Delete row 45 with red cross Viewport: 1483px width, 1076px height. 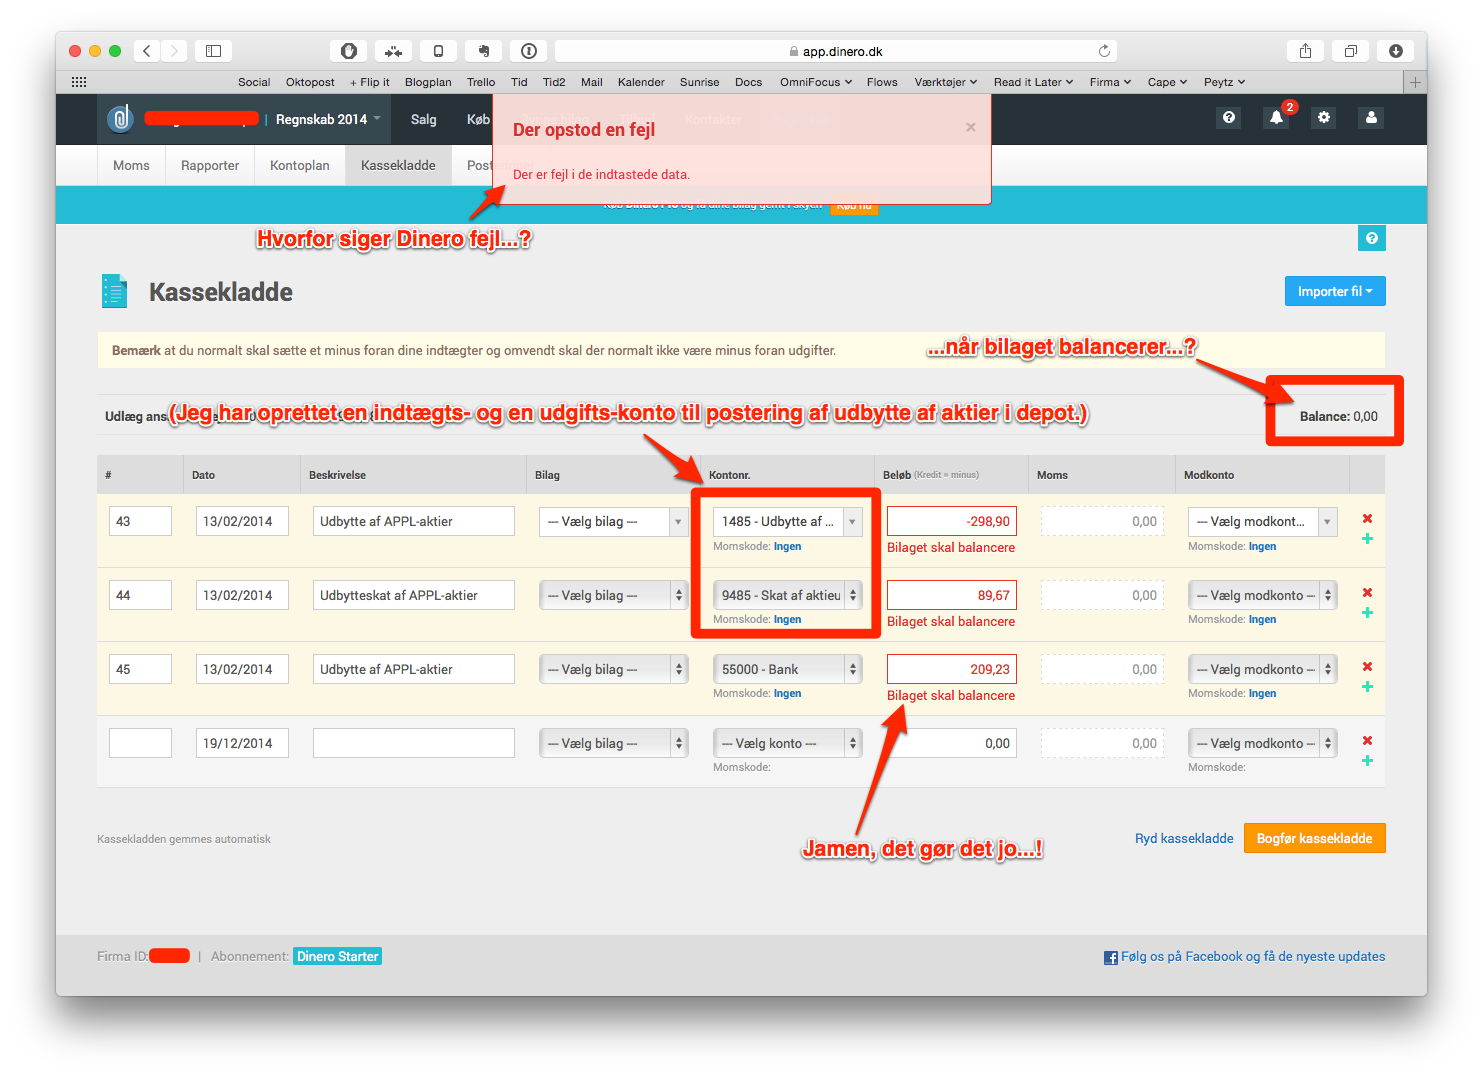[1367, 666]
